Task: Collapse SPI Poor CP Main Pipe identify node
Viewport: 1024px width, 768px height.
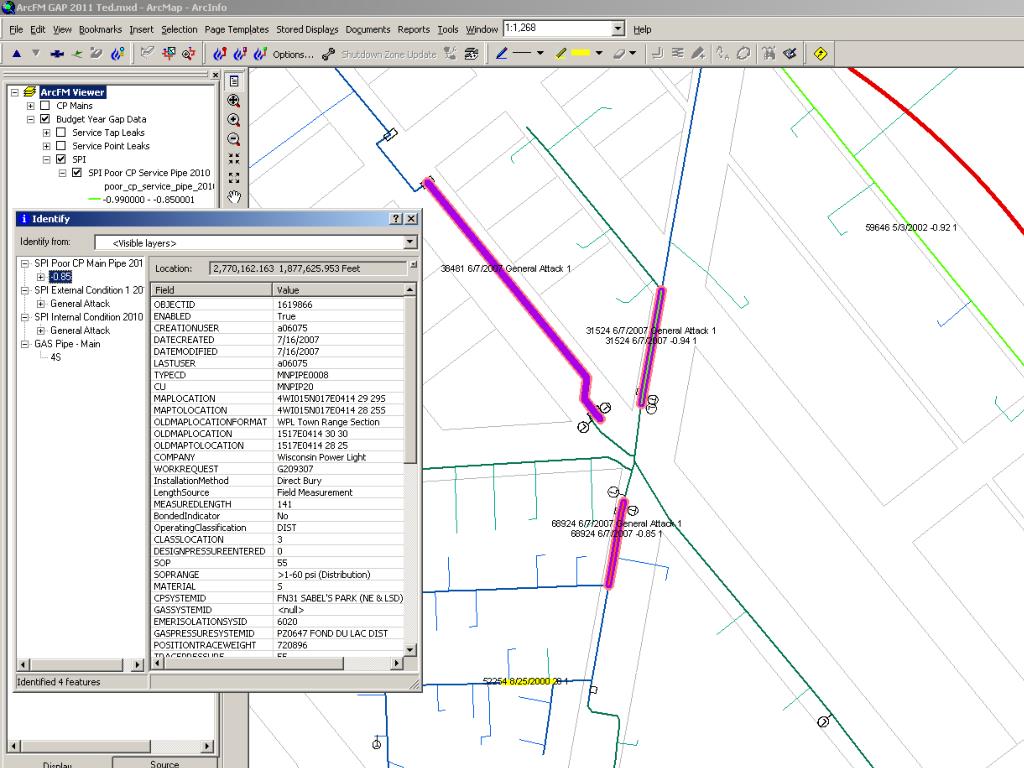Action: 25,264
